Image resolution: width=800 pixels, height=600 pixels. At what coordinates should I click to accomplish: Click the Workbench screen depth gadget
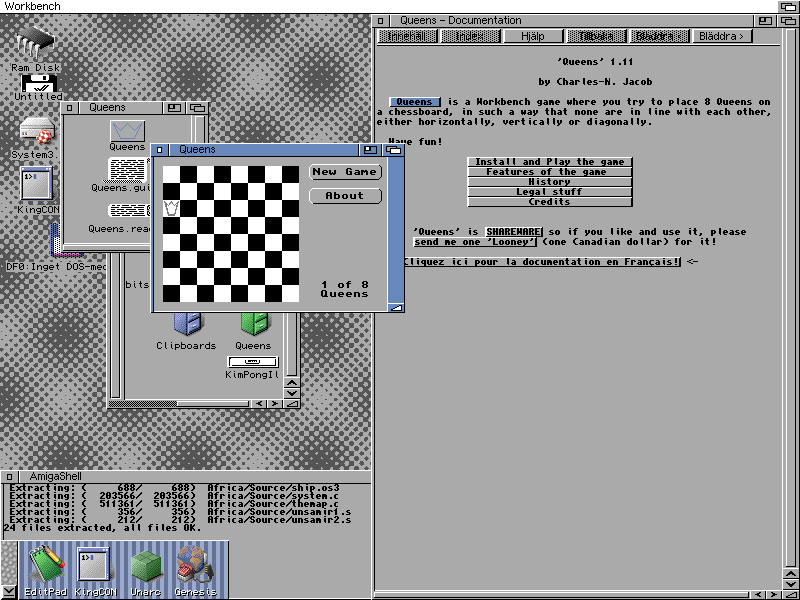click(x=789, y=6)
